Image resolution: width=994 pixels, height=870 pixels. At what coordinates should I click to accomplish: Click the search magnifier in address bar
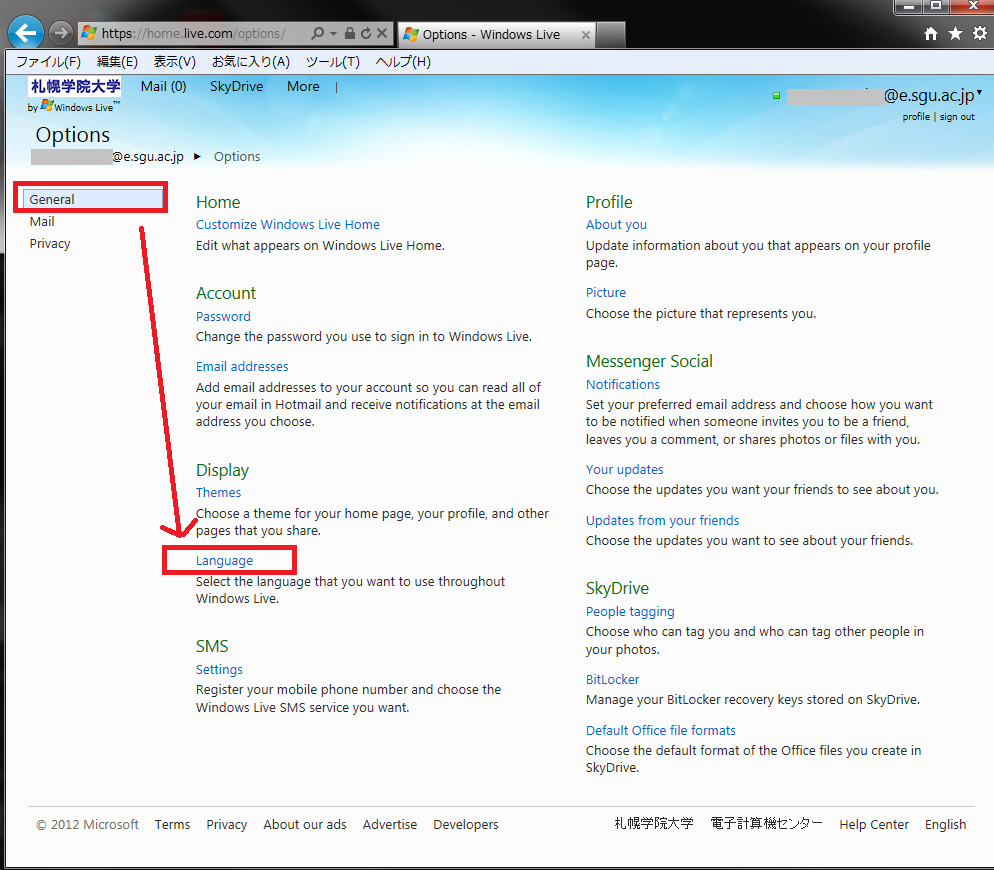[318, 33]
